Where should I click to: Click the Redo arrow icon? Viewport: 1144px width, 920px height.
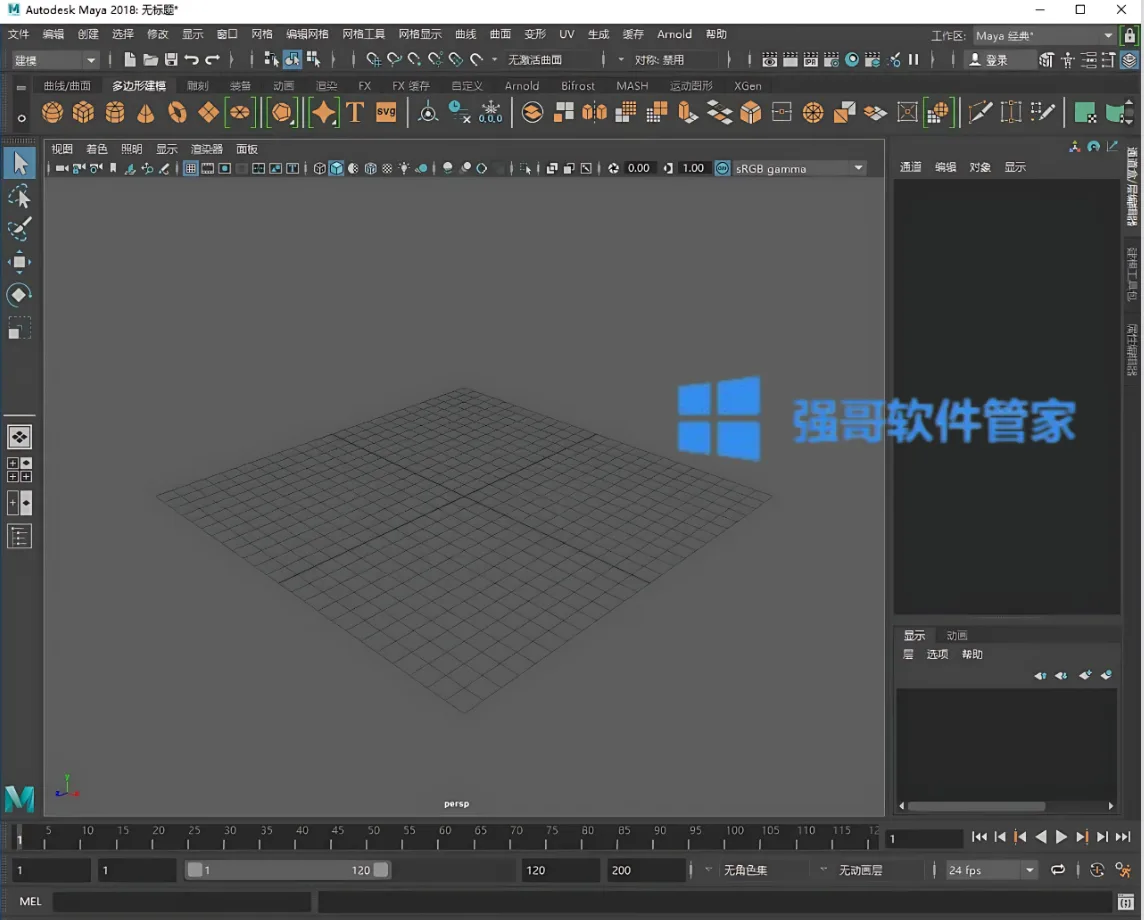(x=212, y=60)
